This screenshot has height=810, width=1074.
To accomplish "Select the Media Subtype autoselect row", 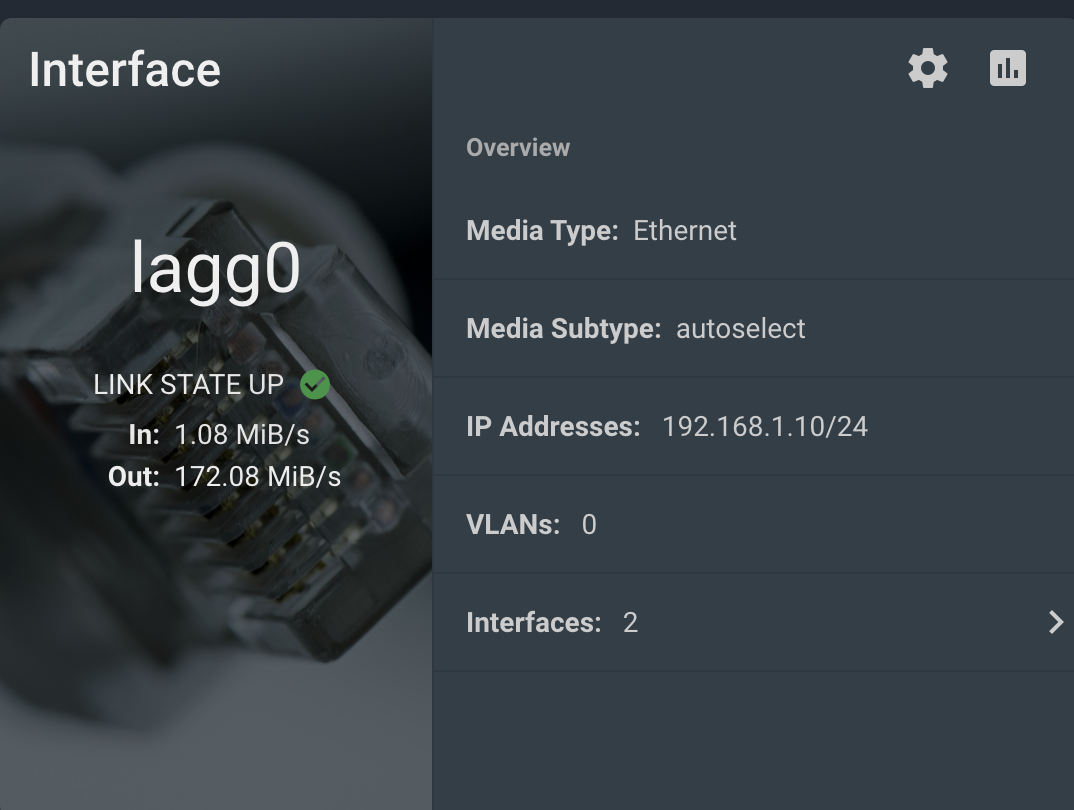I will click(753, 329).
